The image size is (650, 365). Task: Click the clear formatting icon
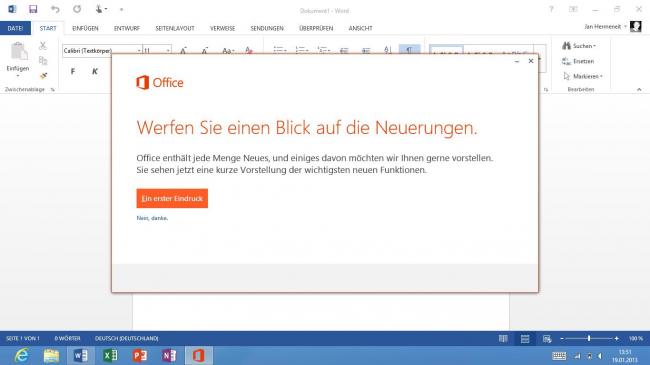pyautogui.click(x=249, y=51)
